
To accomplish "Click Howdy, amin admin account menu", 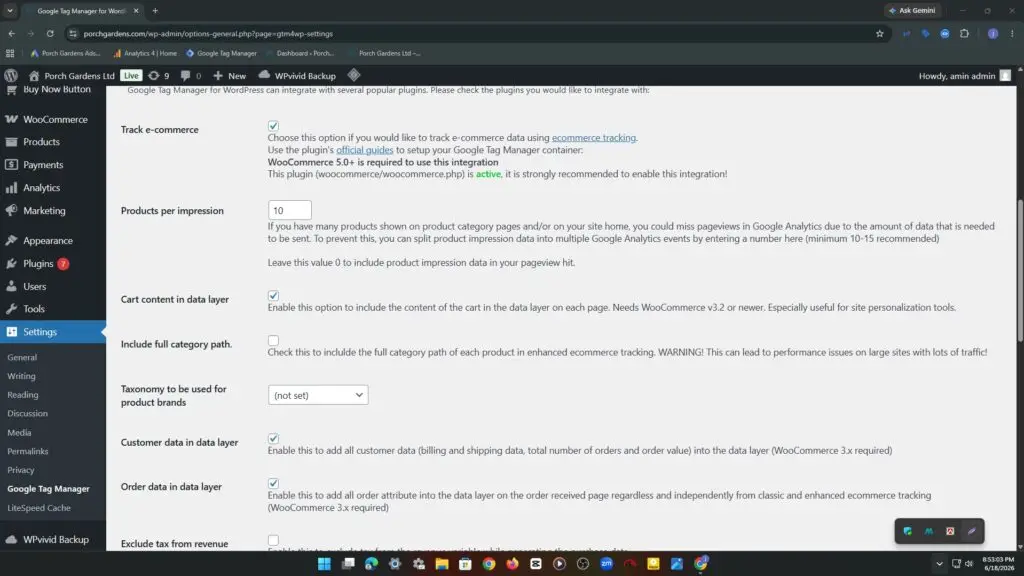I will pos(965,76).
